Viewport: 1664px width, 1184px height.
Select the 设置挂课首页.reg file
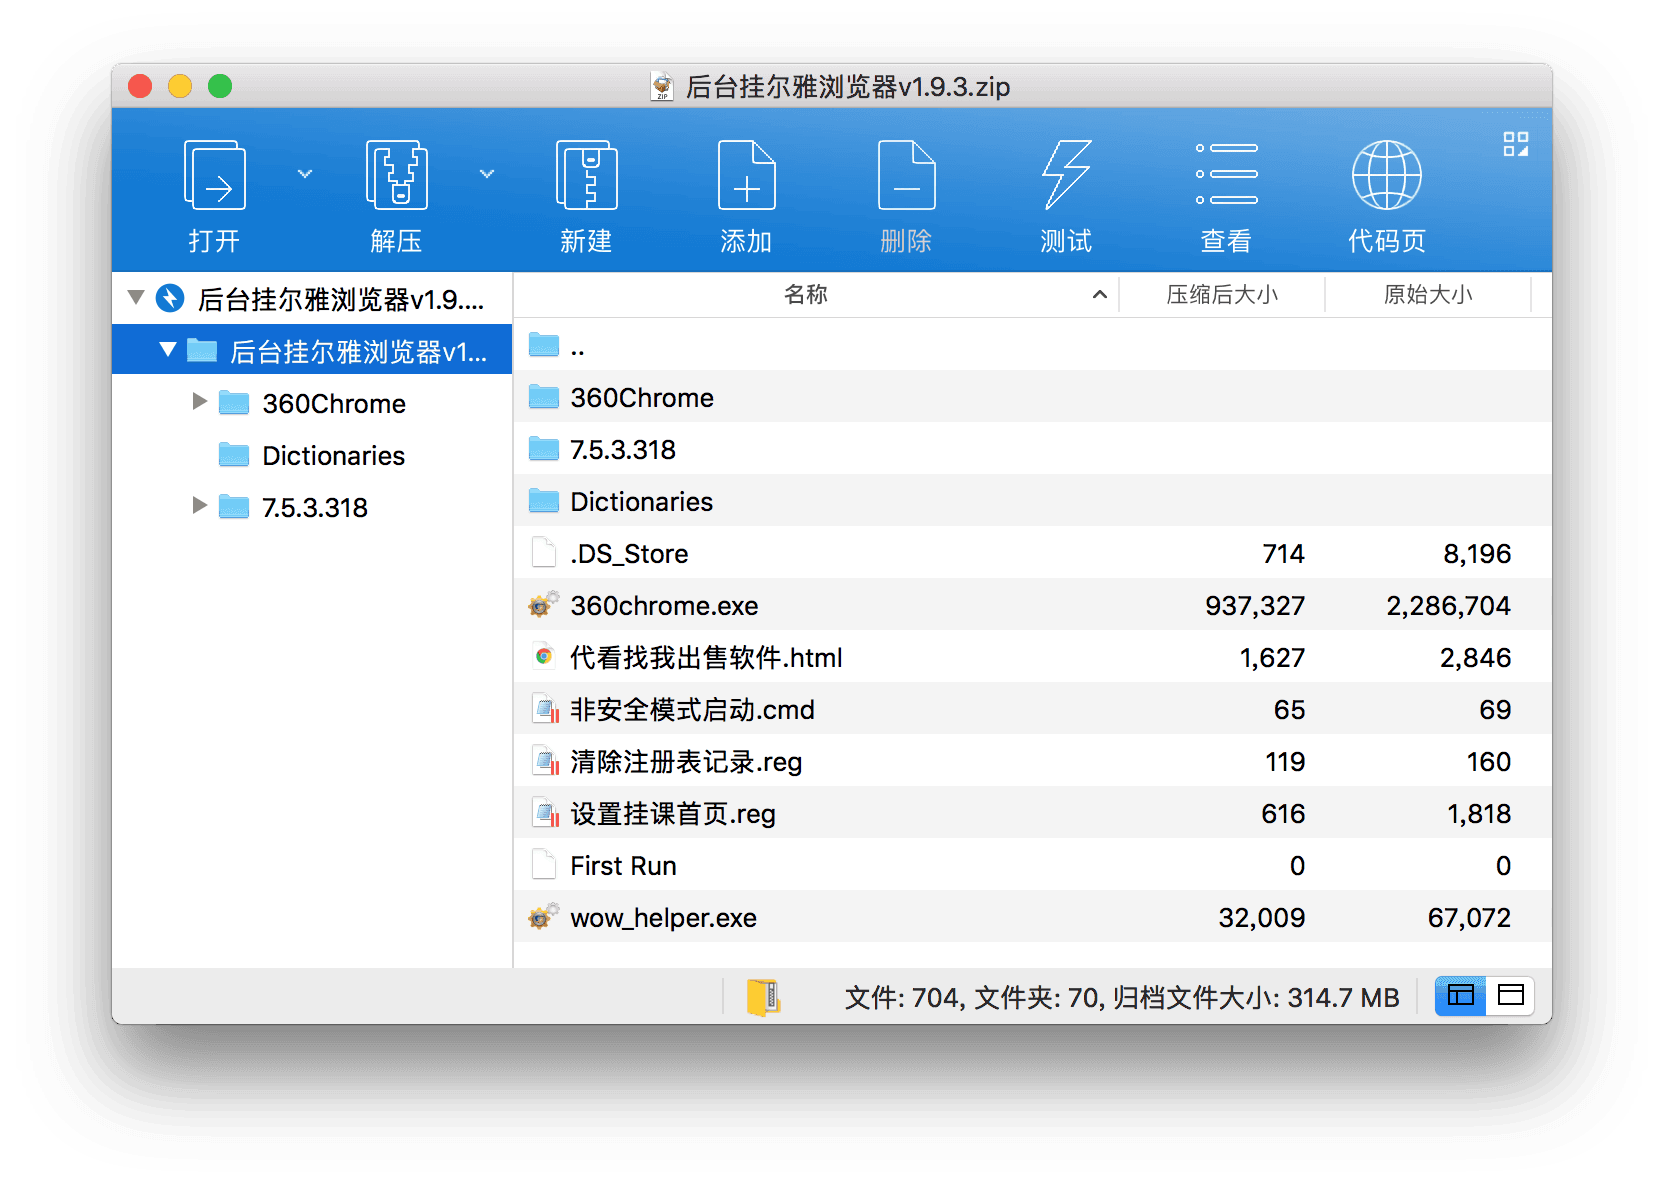1033,814
